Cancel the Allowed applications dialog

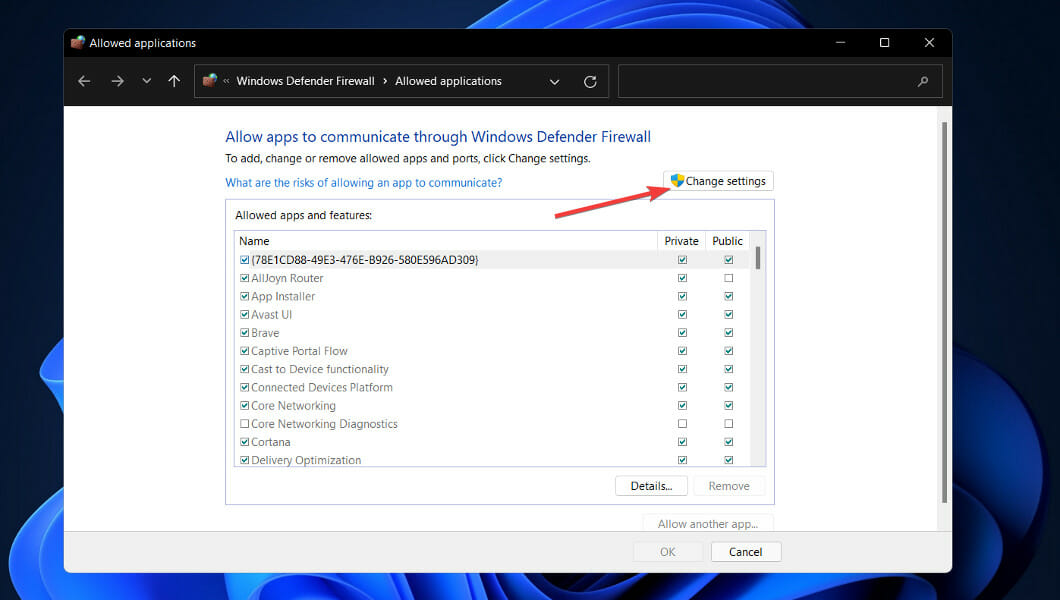click(x=746, y=552)
